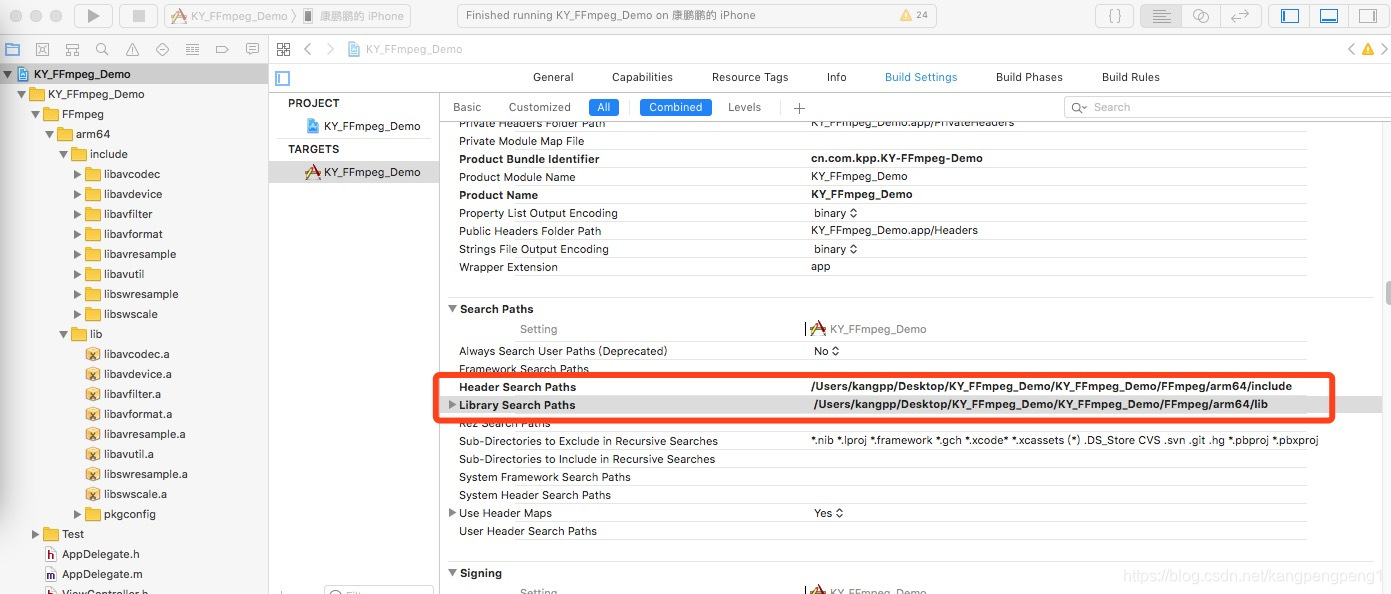1391x594 pixels.
Task: Show the Project navigator
Action: pos(13,49)
